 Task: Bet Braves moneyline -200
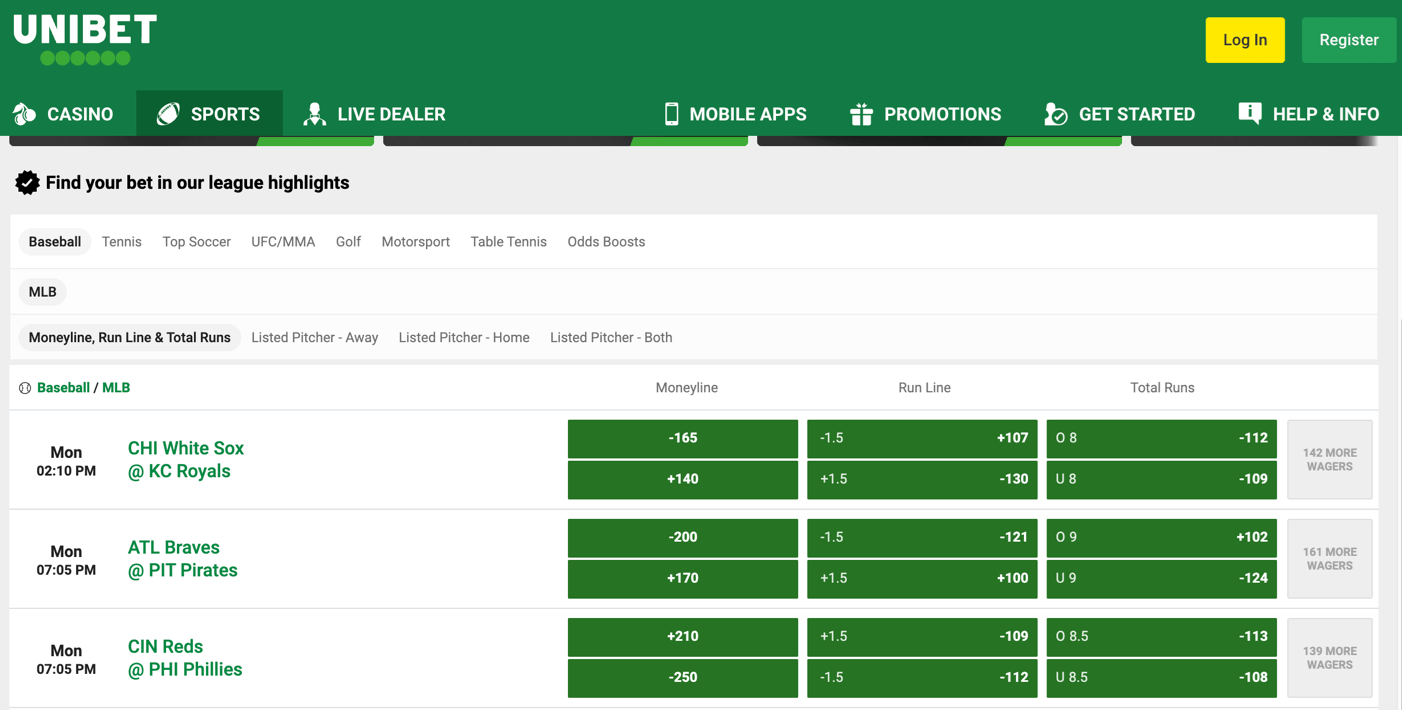(683, 538)
